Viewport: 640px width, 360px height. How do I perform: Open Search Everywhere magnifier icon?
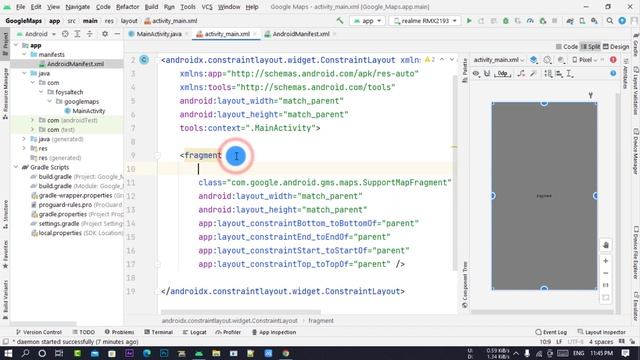pos(610,20)
